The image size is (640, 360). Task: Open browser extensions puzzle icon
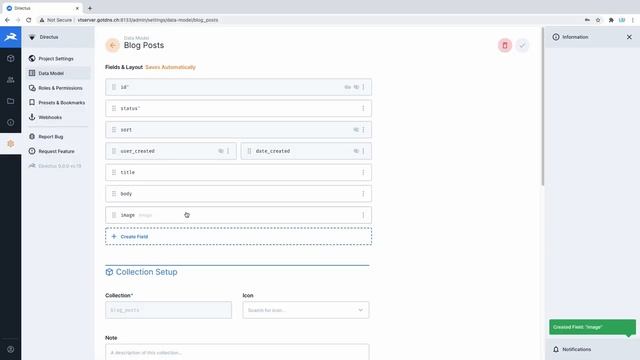coord(611,20)
